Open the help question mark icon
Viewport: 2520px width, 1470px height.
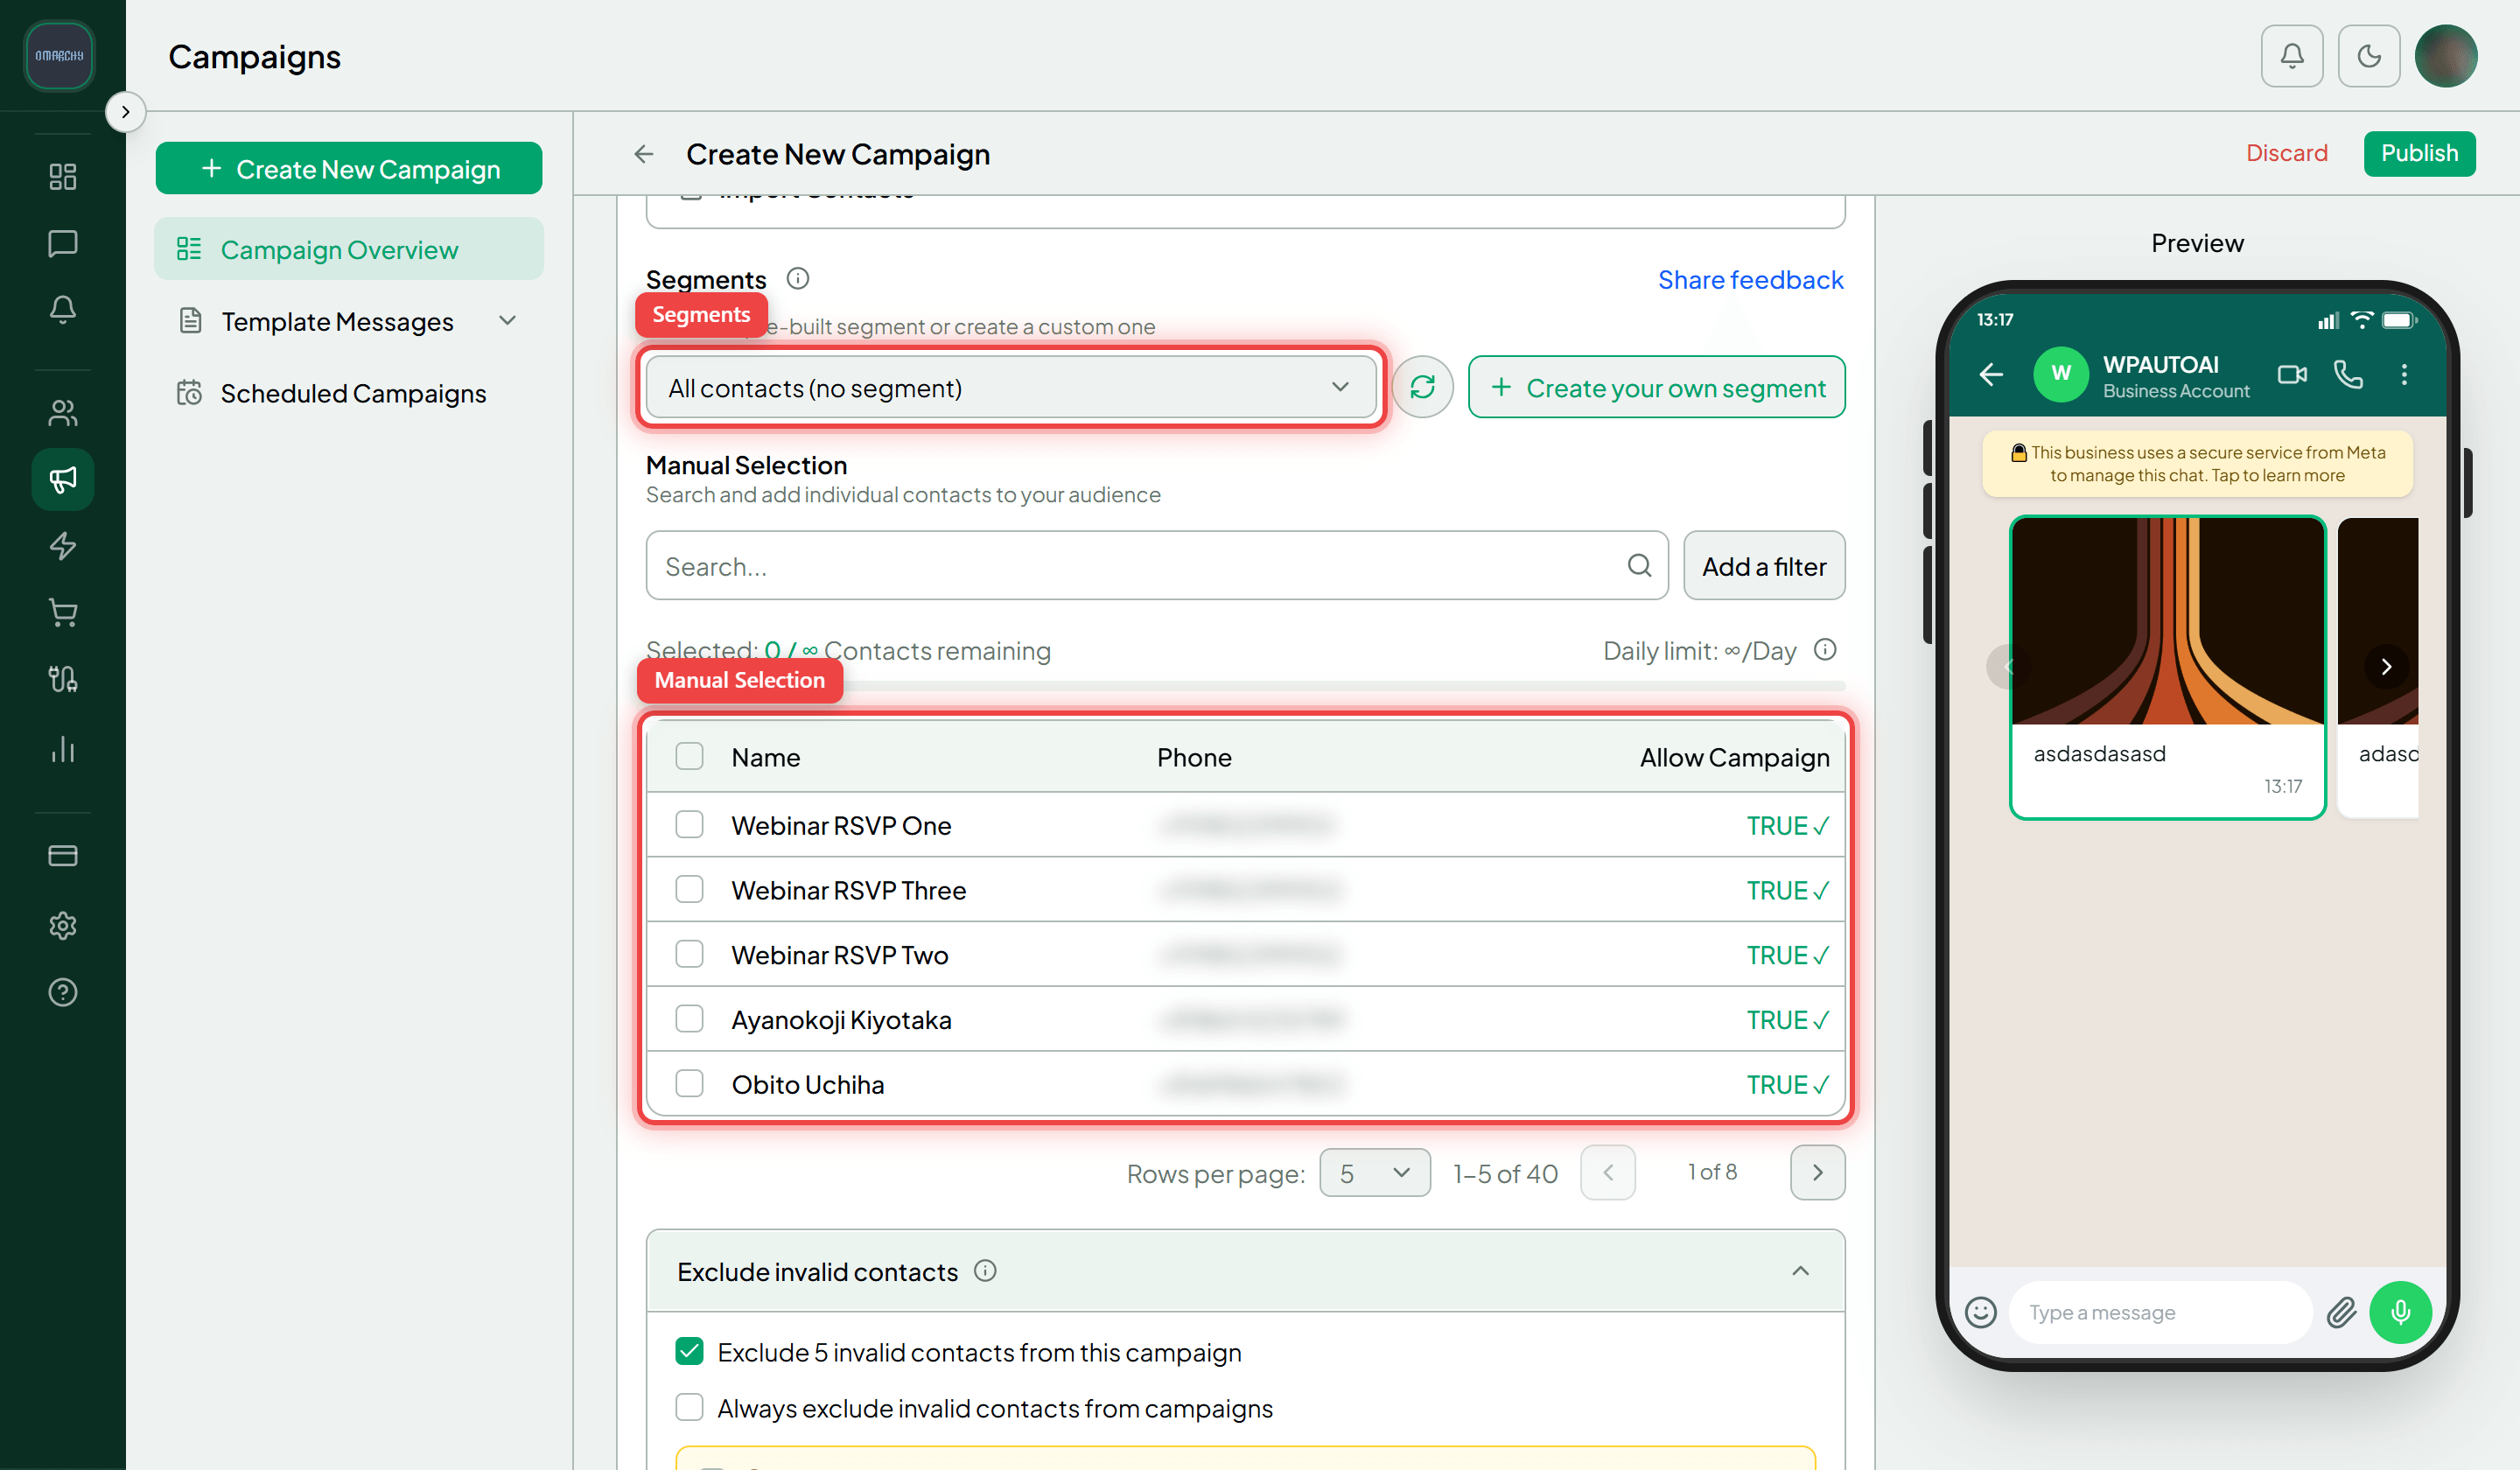[x=63, y=992]
